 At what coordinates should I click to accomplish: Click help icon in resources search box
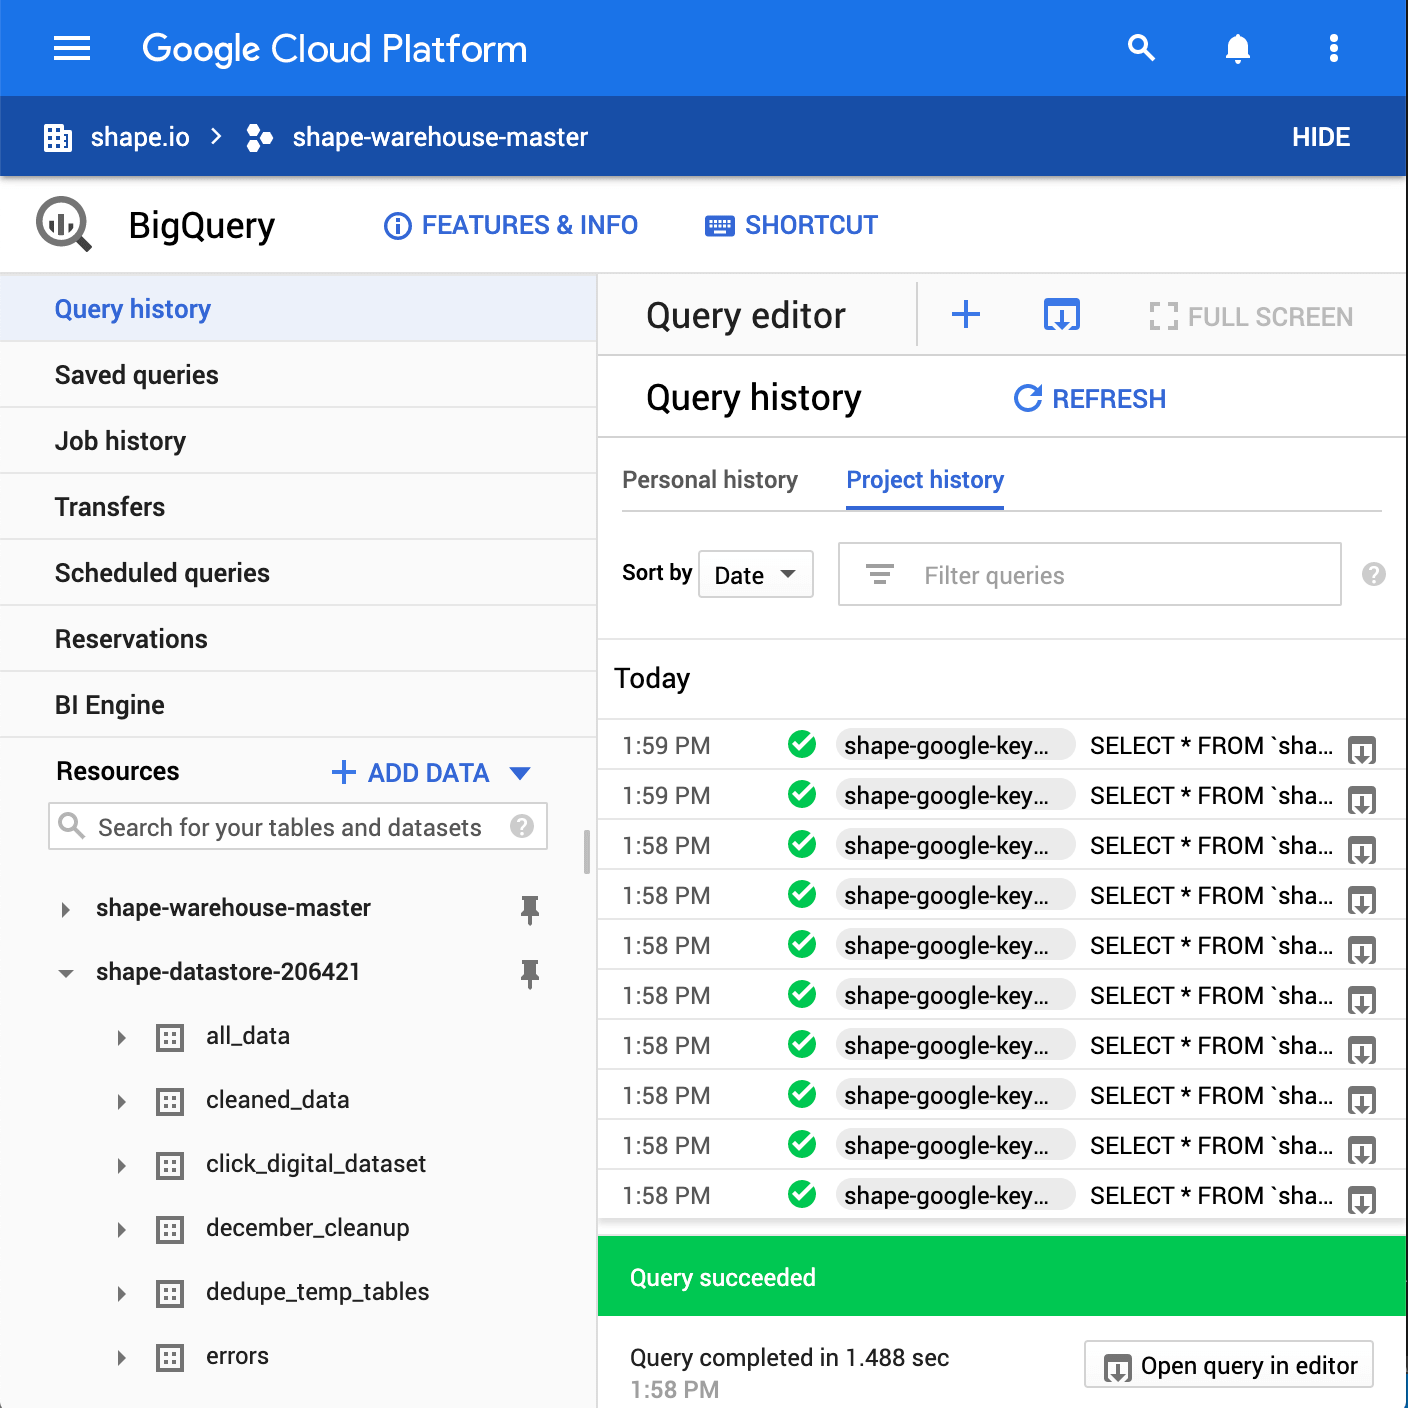tap(522, 826)
